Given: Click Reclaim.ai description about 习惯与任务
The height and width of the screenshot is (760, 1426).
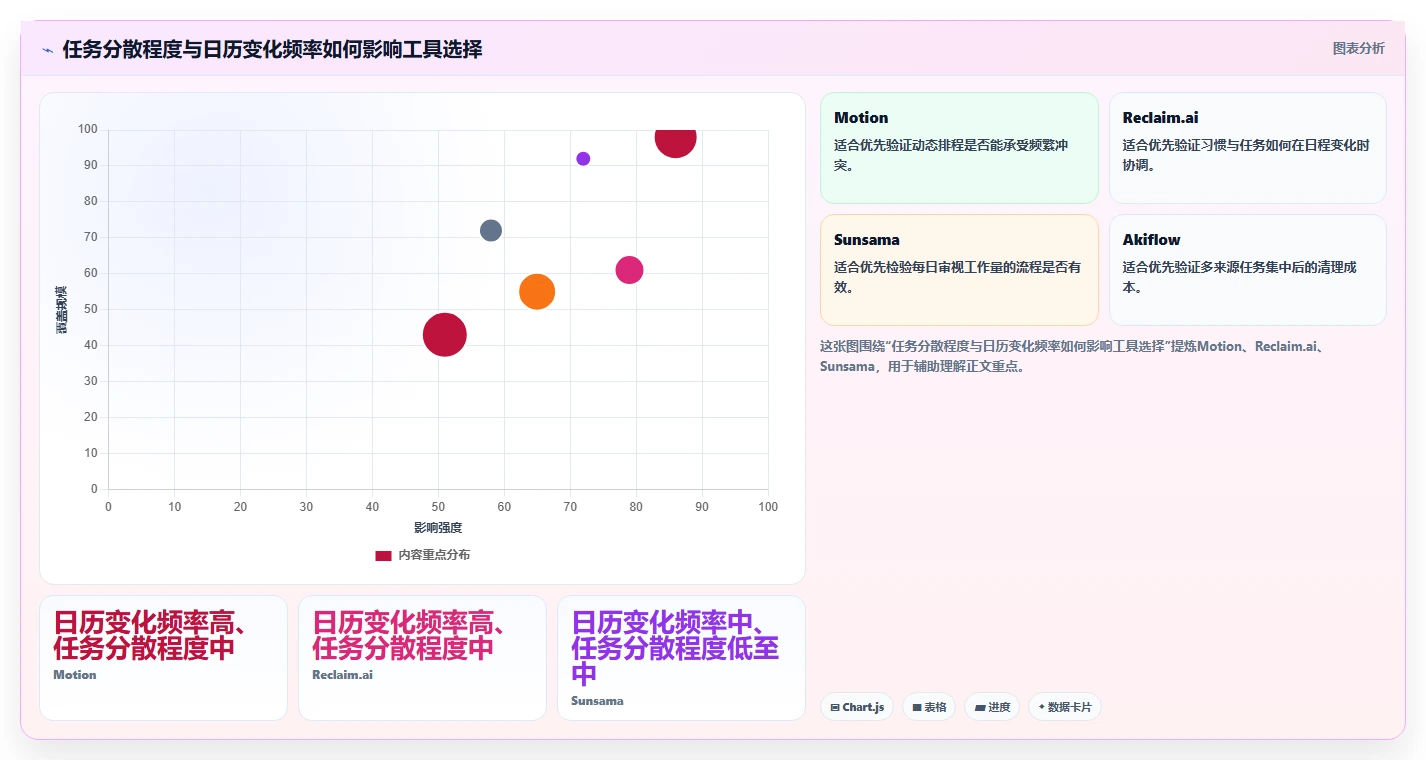Looking at the screenshot, I should 1246,155.
